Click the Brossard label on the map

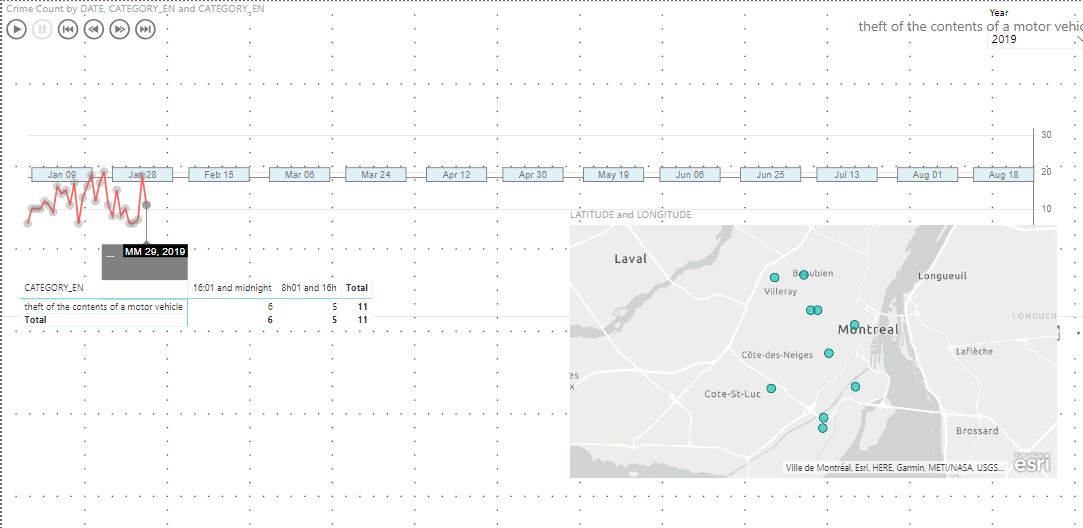977,431
